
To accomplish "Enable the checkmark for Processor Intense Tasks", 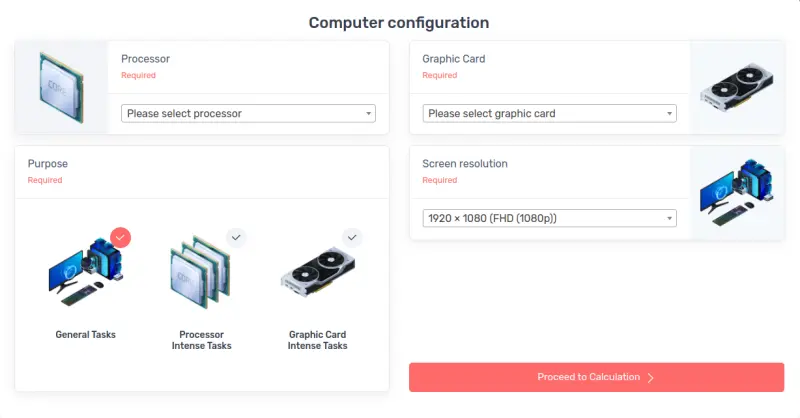I will point(236,237).
